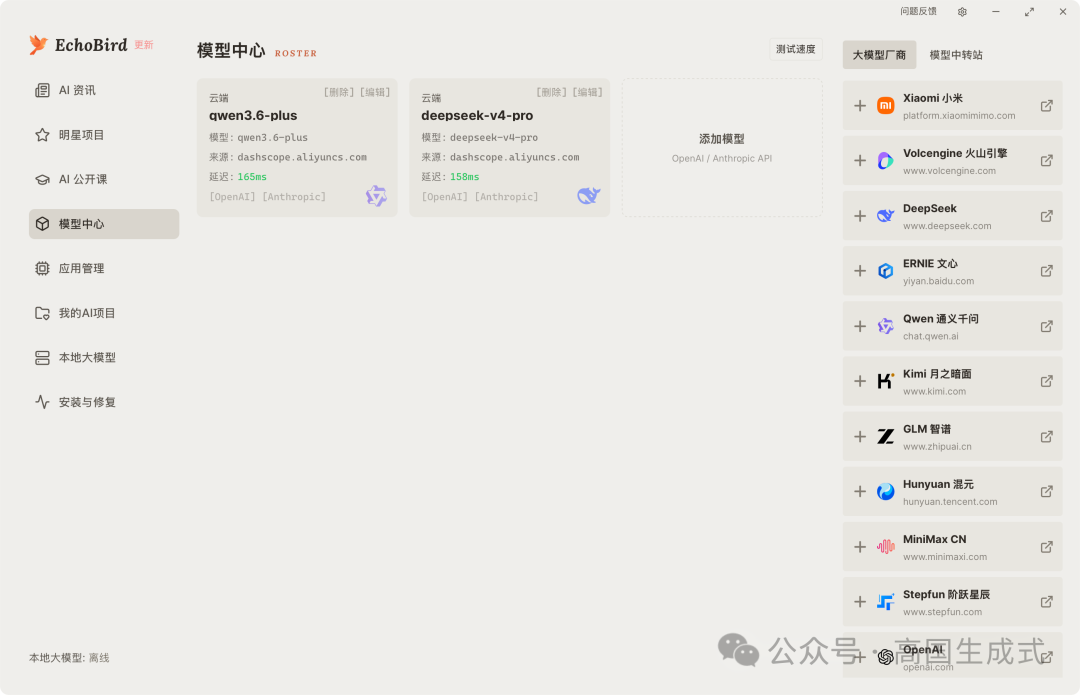
Task: Open 应用管理 in sidebar menu
Action: tap(104, 269)
